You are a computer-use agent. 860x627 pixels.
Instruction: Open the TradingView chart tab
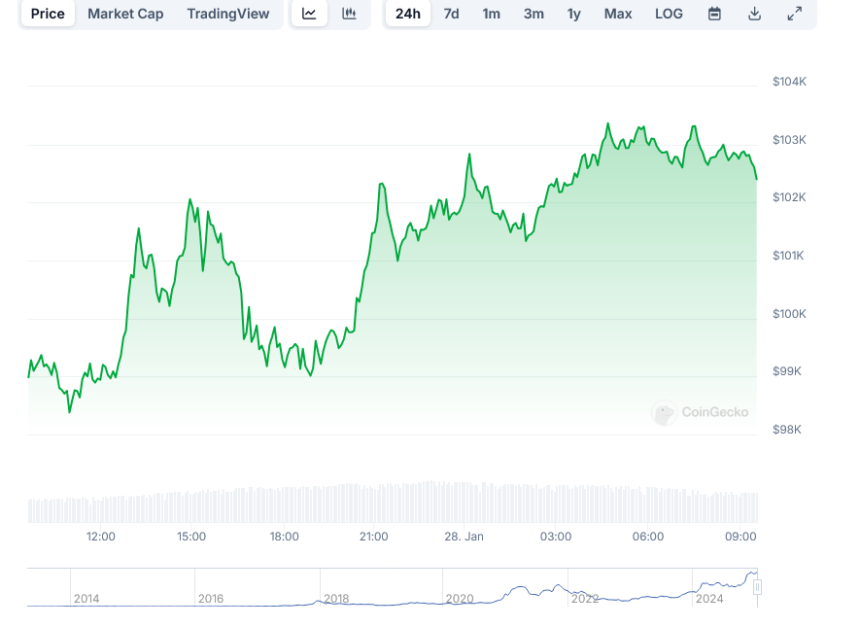click(228, 14)
